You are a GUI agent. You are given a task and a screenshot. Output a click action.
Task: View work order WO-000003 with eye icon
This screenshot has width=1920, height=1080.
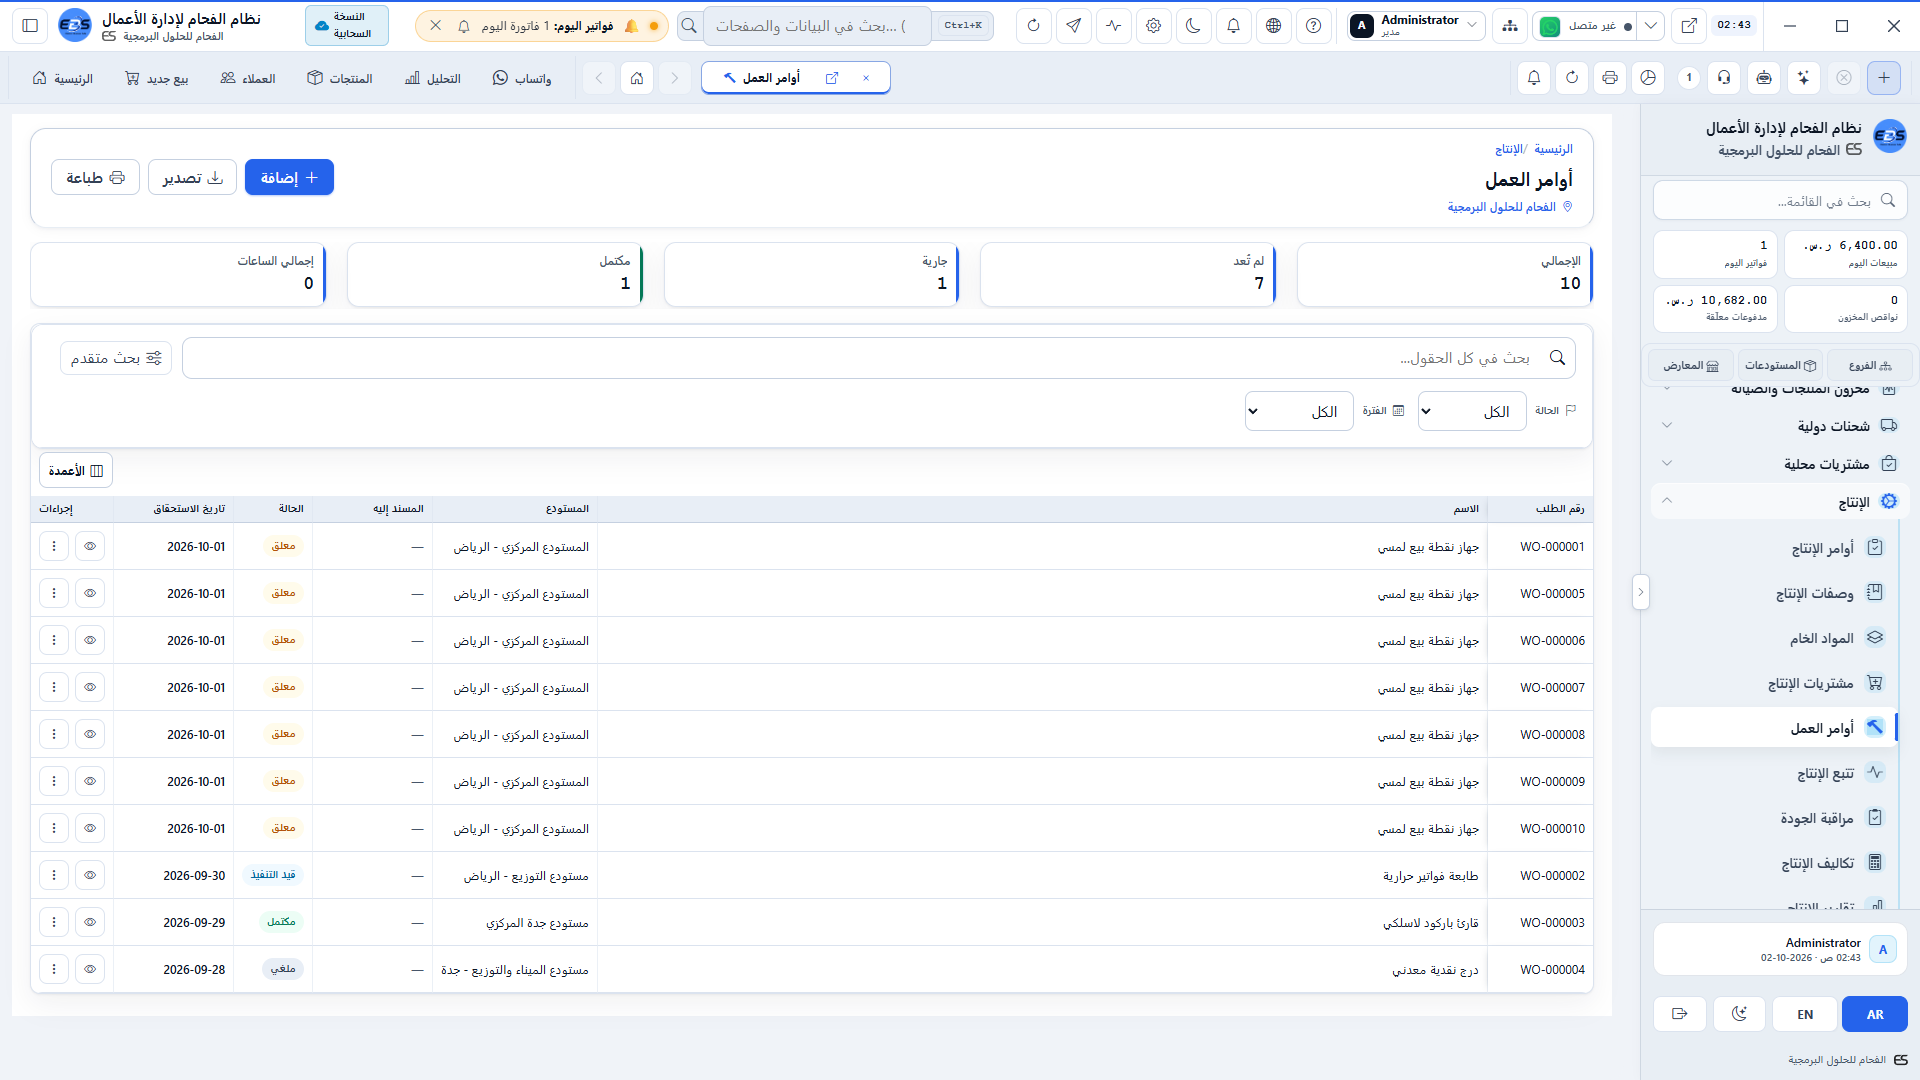coord(90,922)
